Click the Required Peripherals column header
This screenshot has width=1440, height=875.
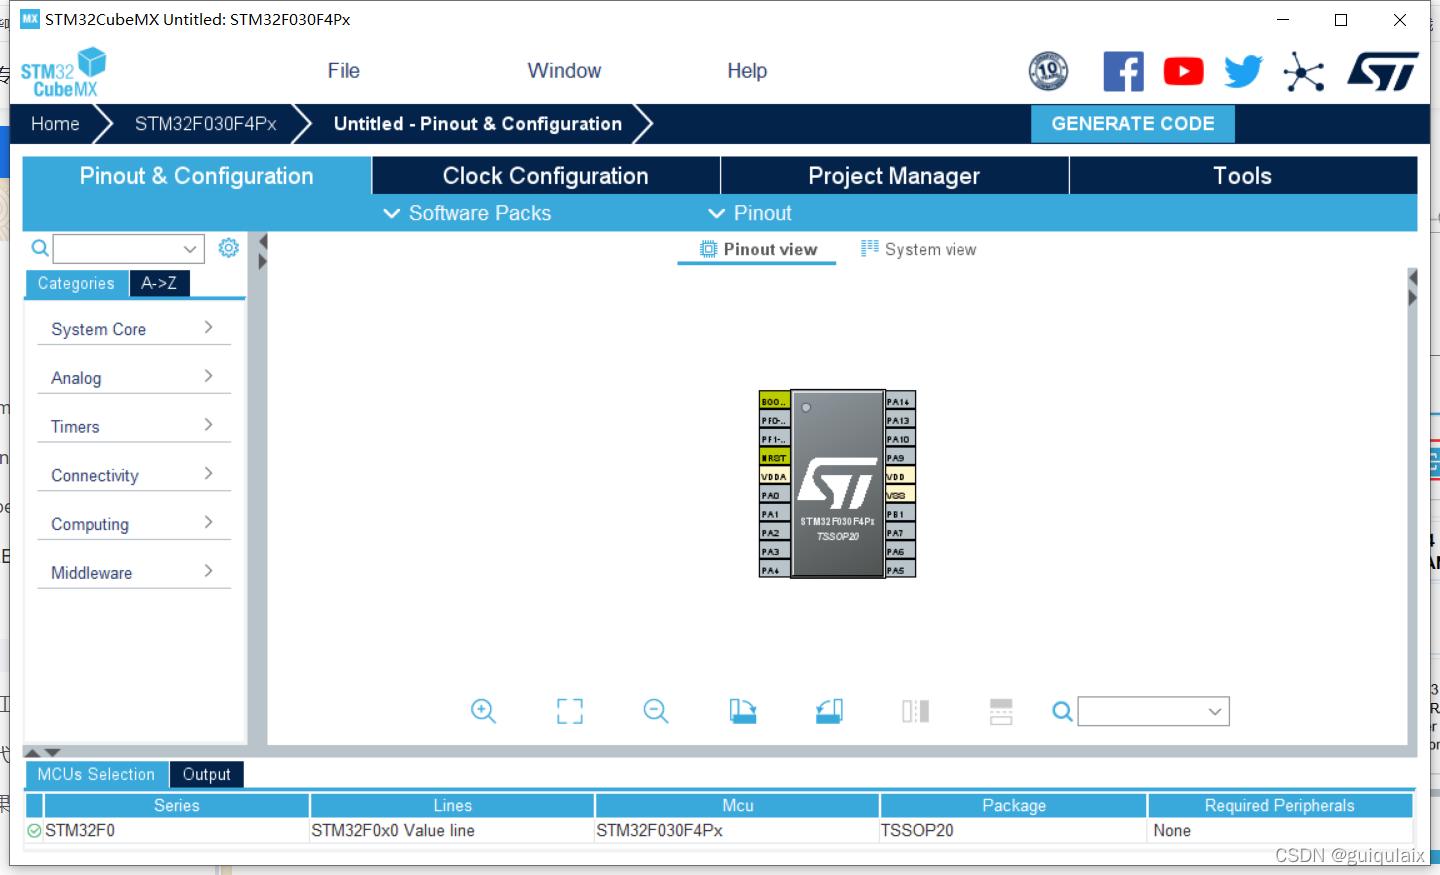point(1280,805)
